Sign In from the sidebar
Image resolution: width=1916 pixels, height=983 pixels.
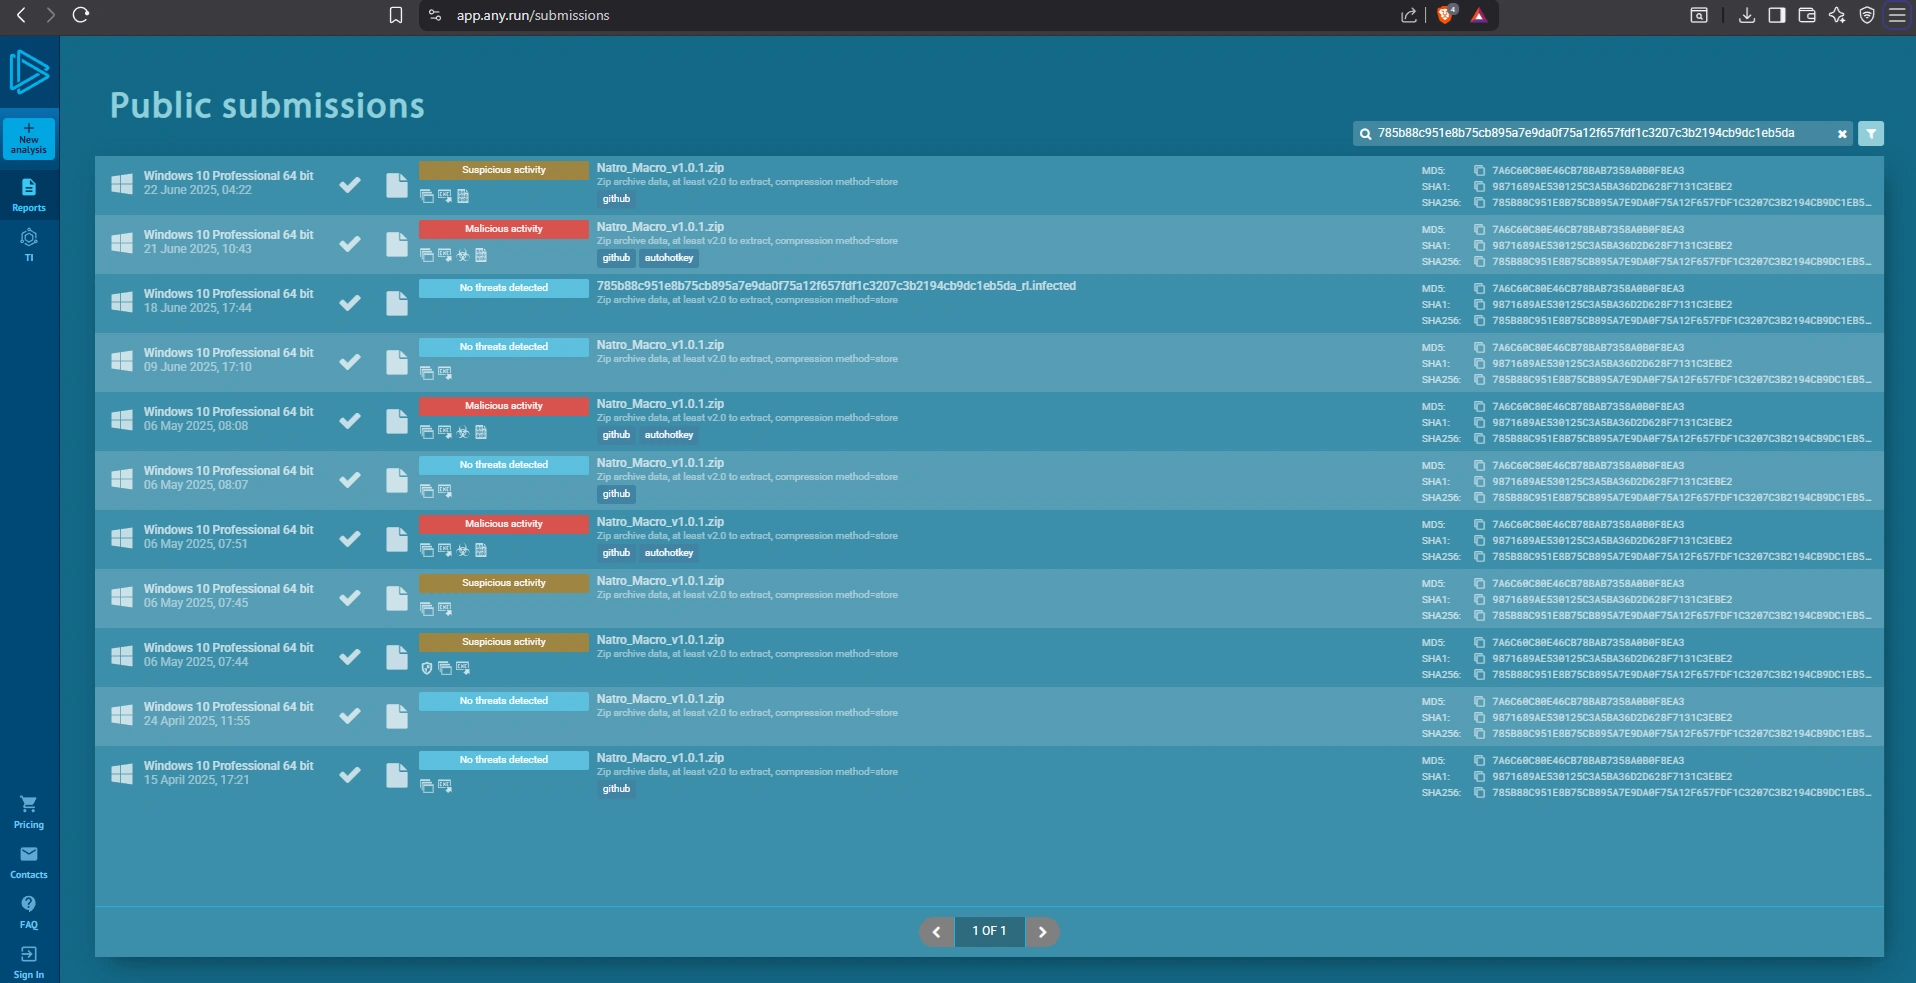pyautogui.click(x=29, y=963)
